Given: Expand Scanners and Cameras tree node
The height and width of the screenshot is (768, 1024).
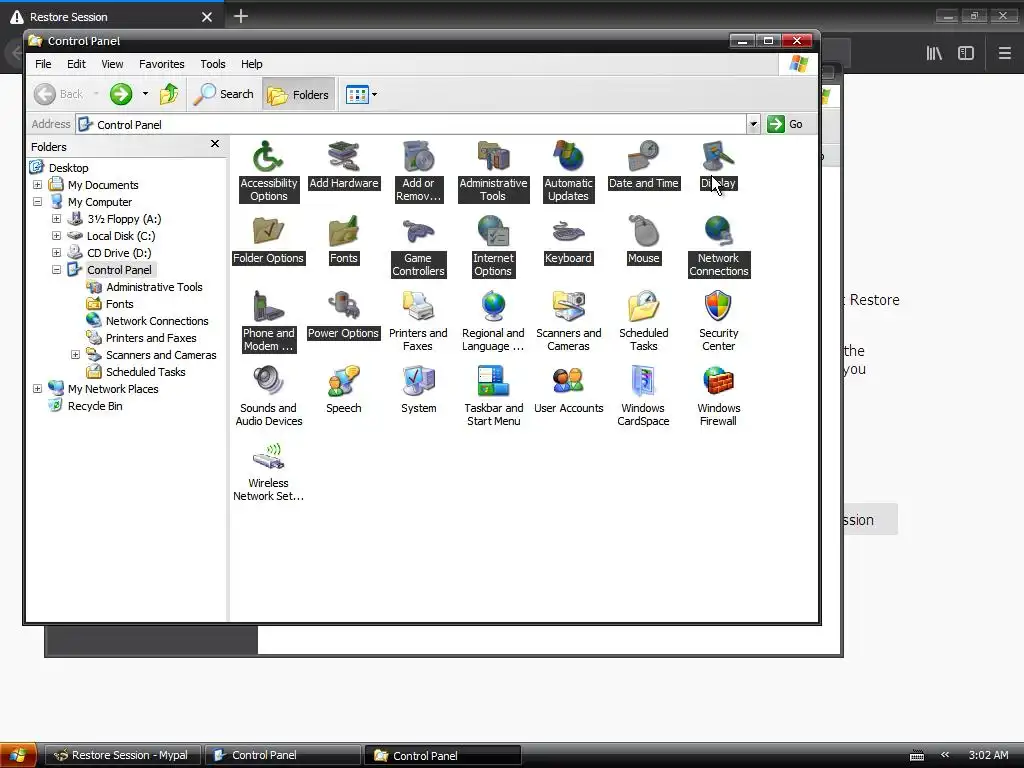Looking at the screenshot, I should [x=75, y=355].
